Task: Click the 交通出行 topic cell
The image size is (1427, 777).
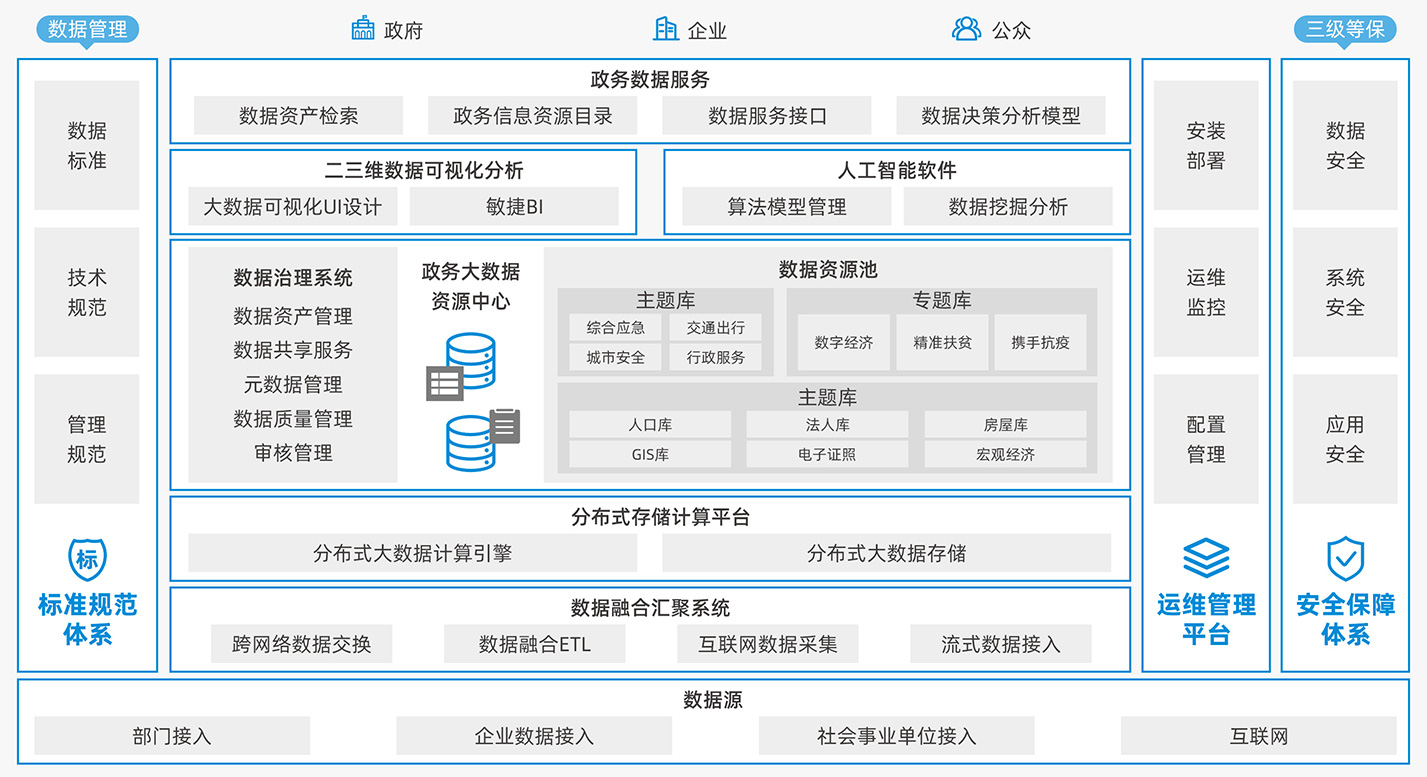Action: tap(716, 327)
